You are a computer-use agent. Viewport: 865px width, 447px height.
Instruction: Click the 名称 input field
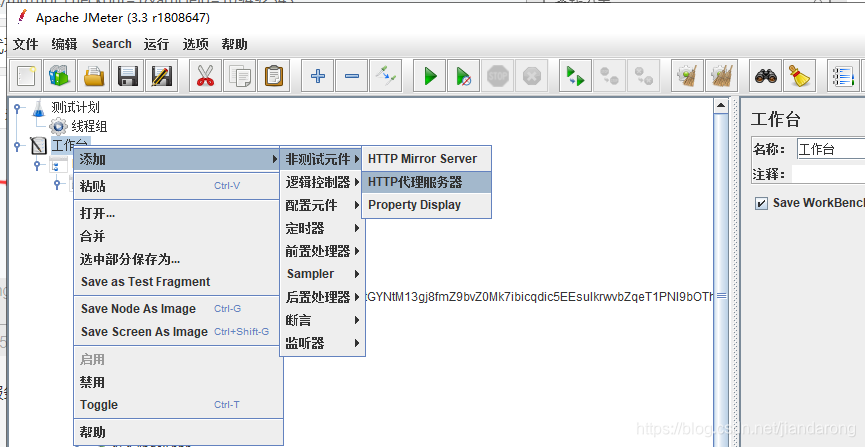(x=831, y=149)
